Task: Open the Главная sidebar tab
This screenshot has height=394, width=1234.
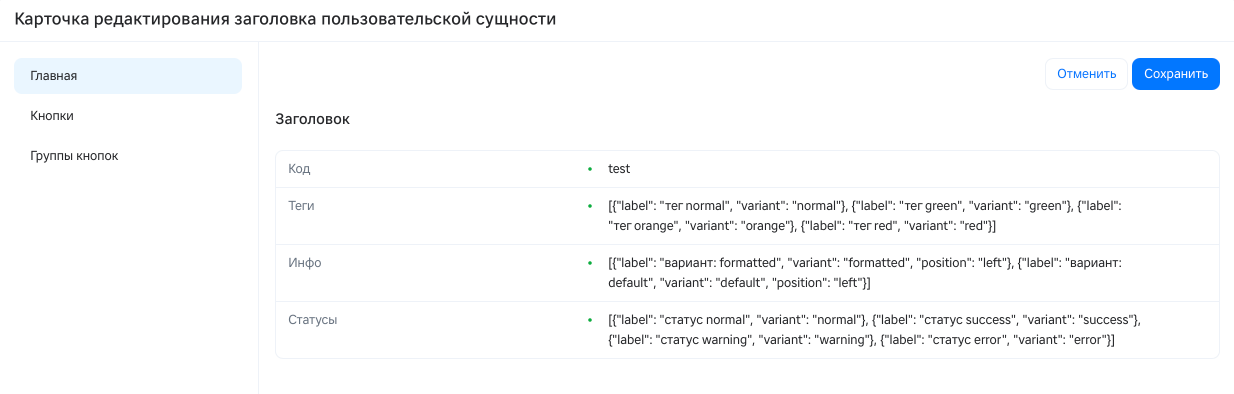Action: tap(128, 76)
